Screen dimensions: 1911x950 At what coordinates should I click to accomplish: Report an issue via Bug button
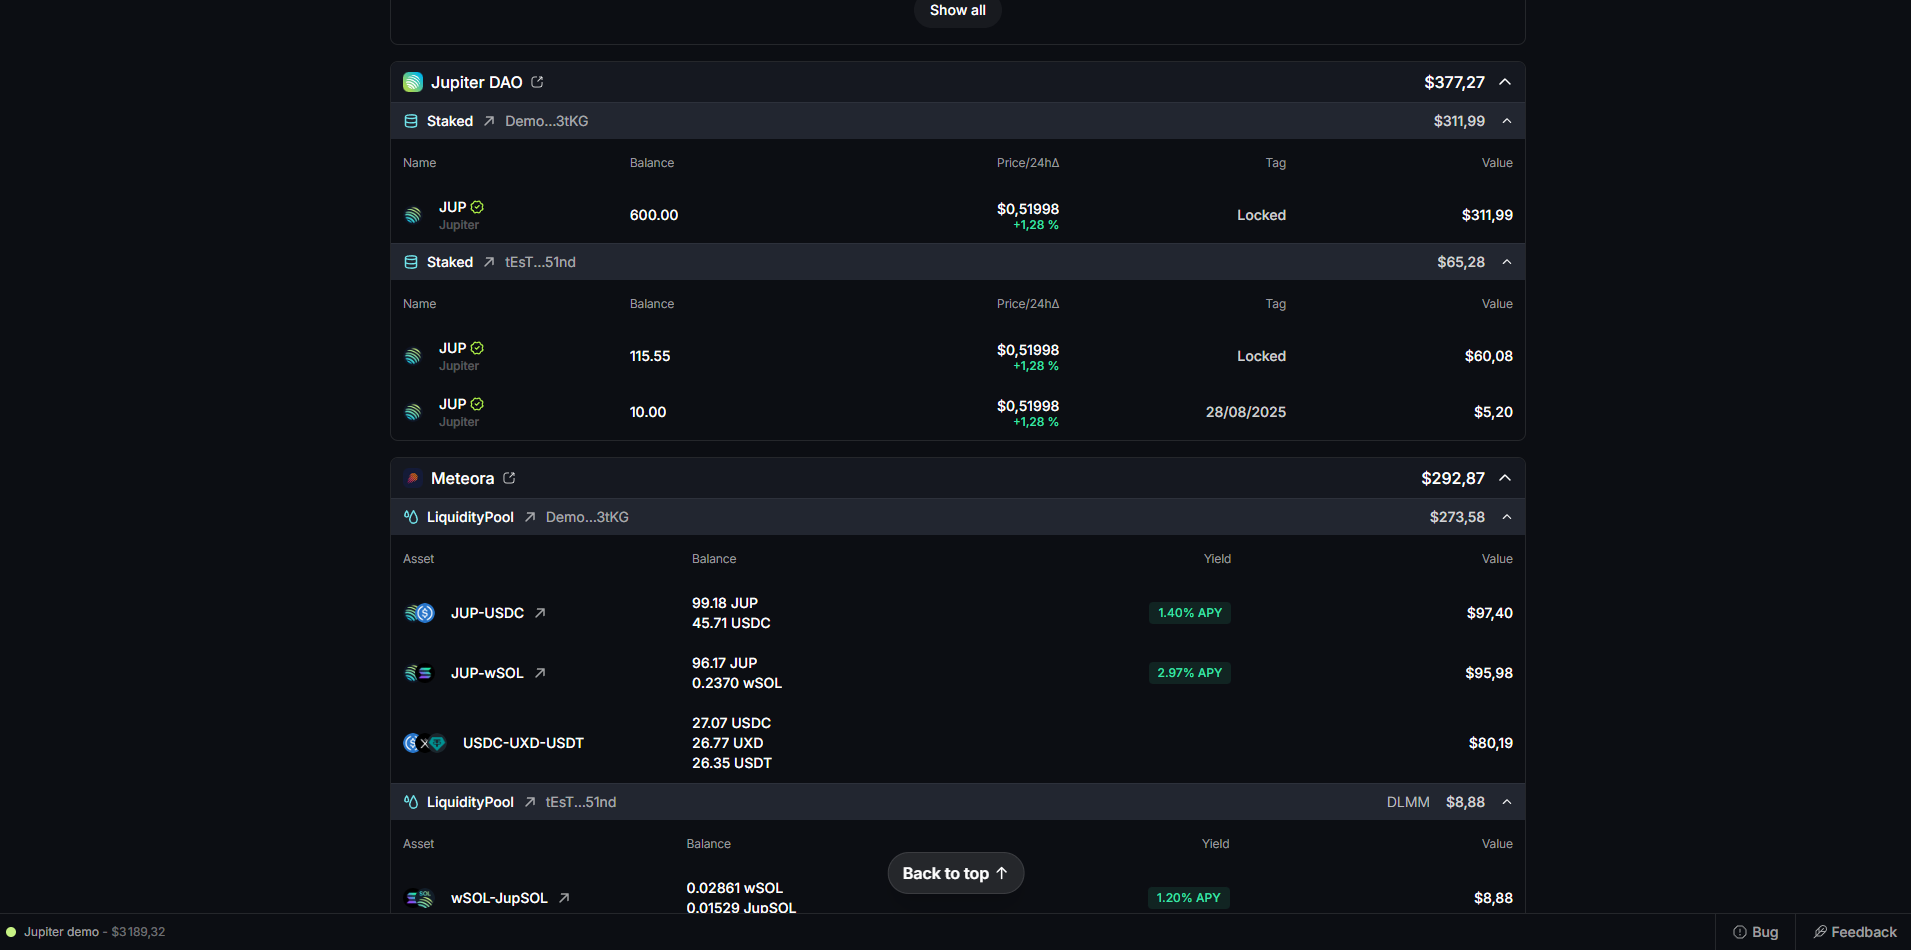point(1756,932)
